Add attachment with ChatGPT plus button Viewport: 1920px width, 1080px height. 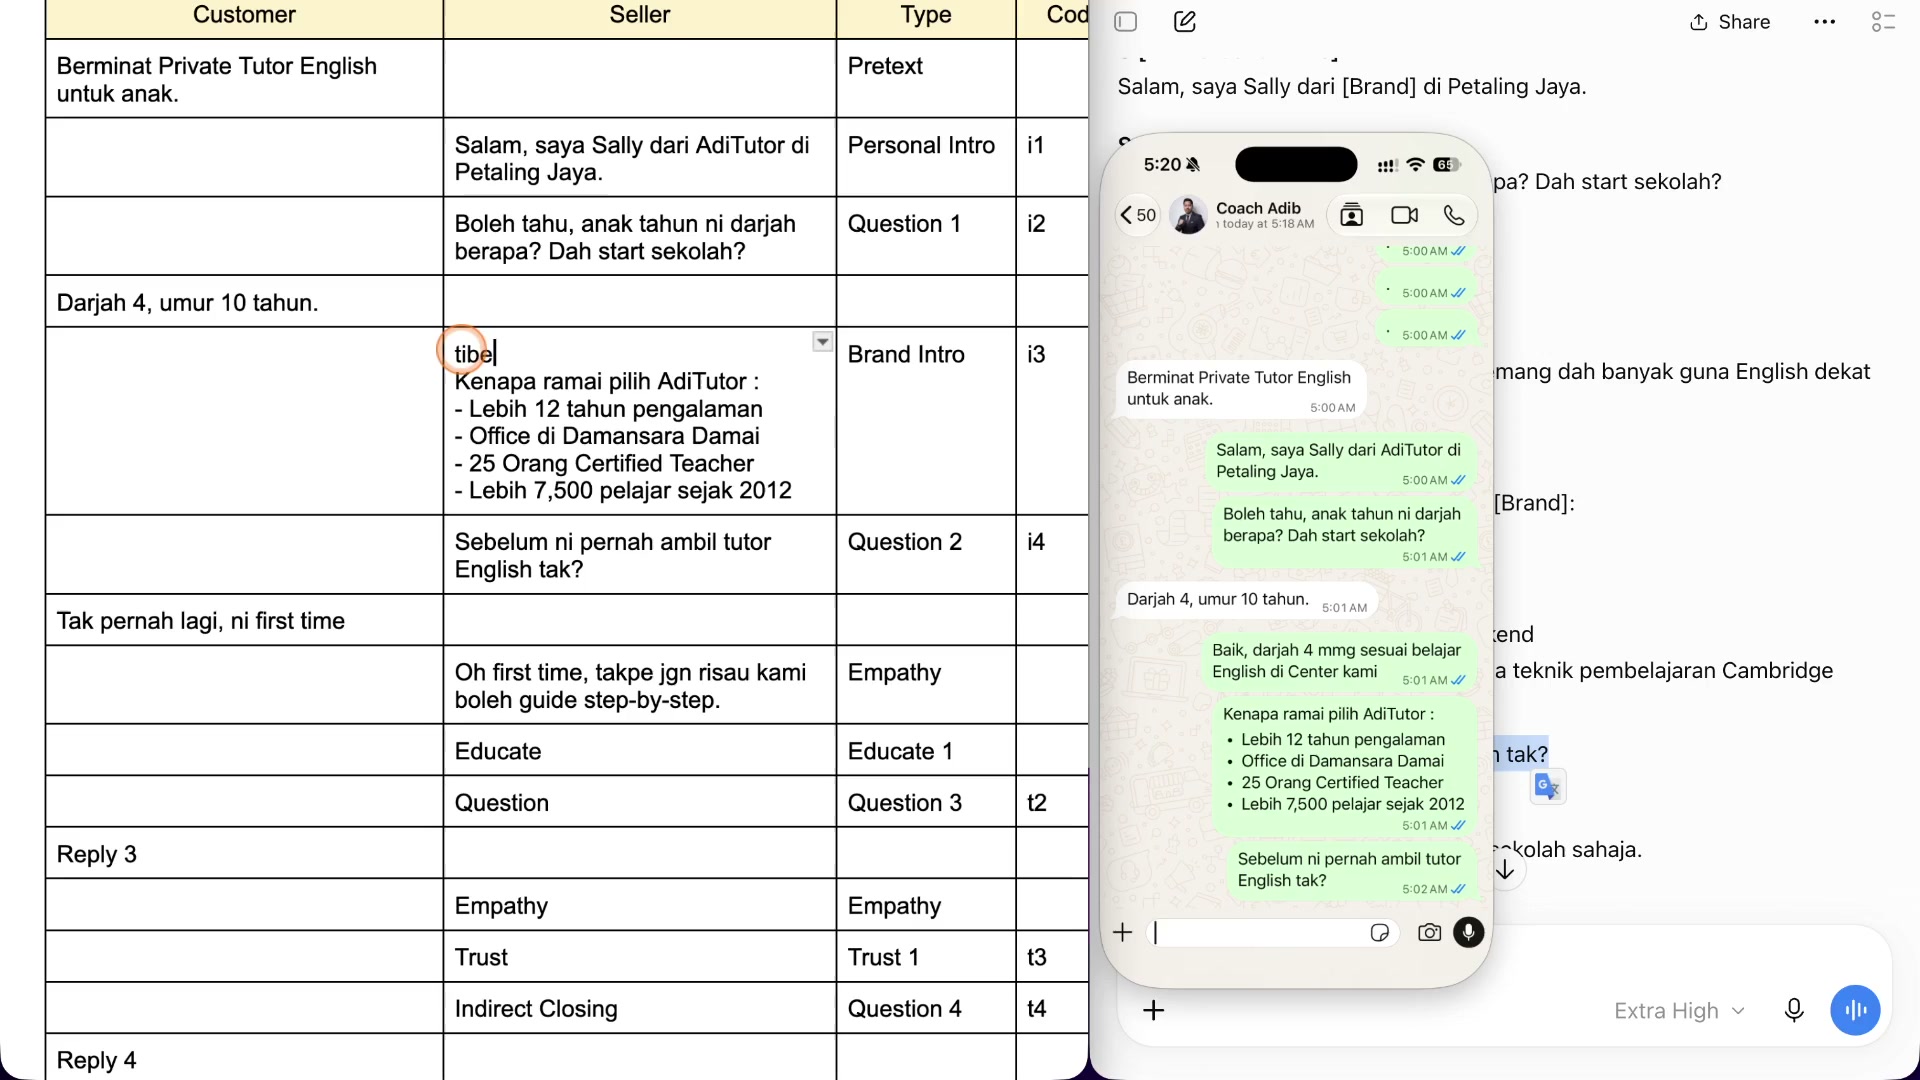pos(1154,1011)
